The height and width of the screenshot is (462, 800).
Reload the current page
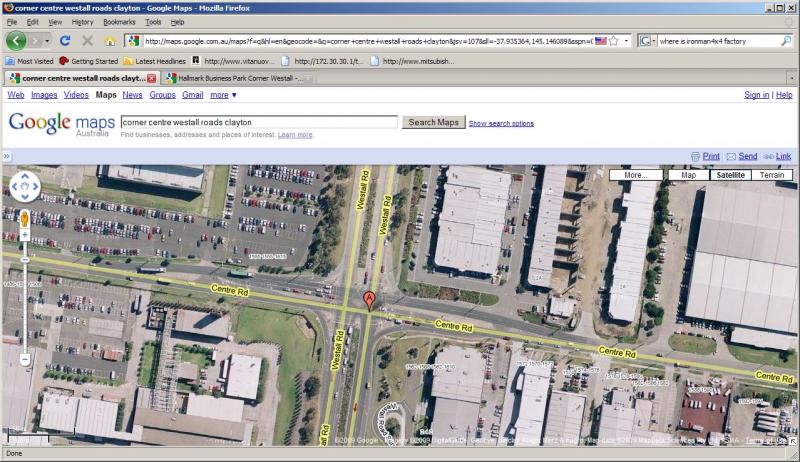coord(64,41)
